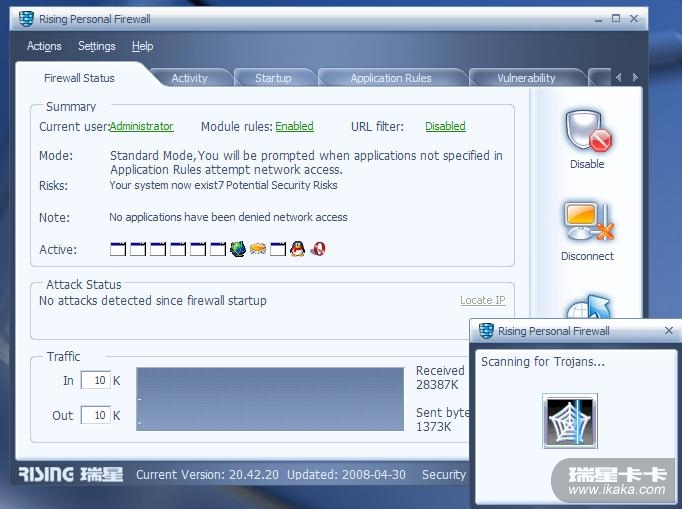The image size is (682, 509).
Task: Click the Disable firewall shield icon
Action: tap(588, 131)
